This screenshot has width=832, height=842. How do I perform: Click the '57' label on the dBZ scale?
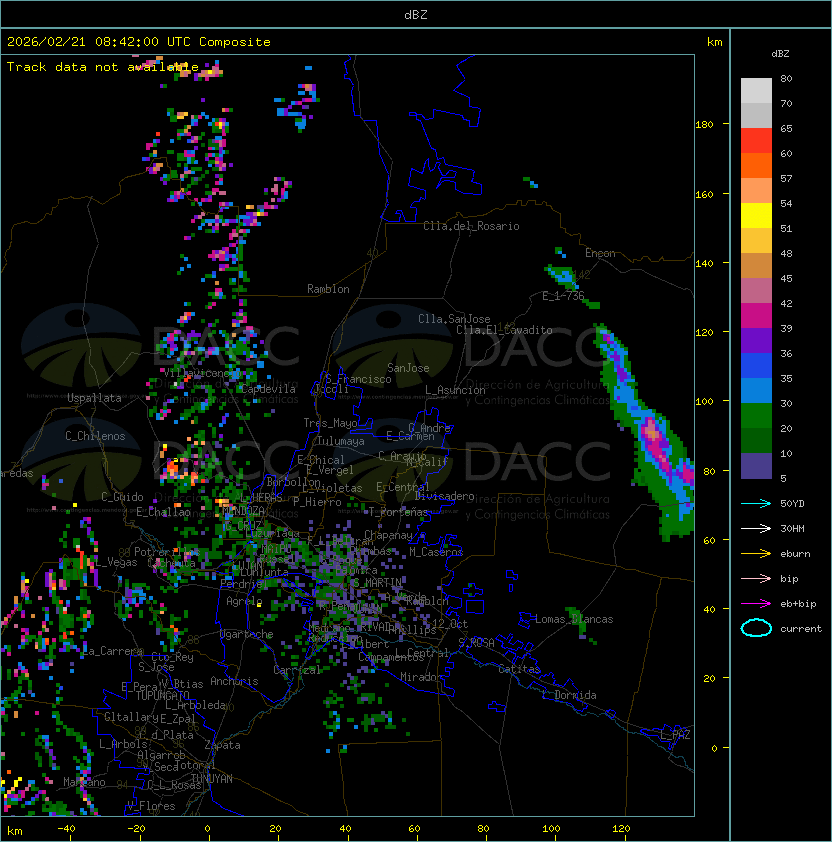coord(786,178)
